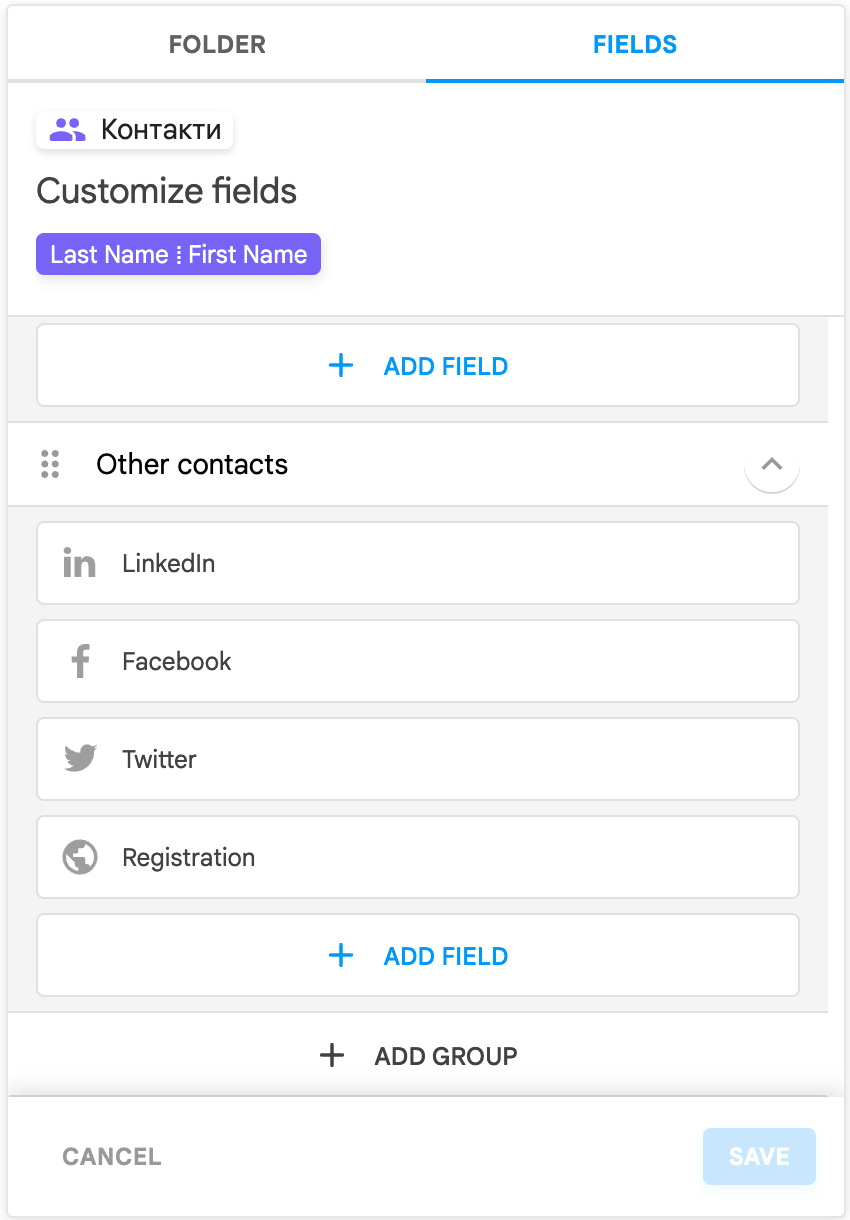Screen dimensions: 850x1220
Task: Select the purple Last Name First Name chip
Action: pos(178,254)
